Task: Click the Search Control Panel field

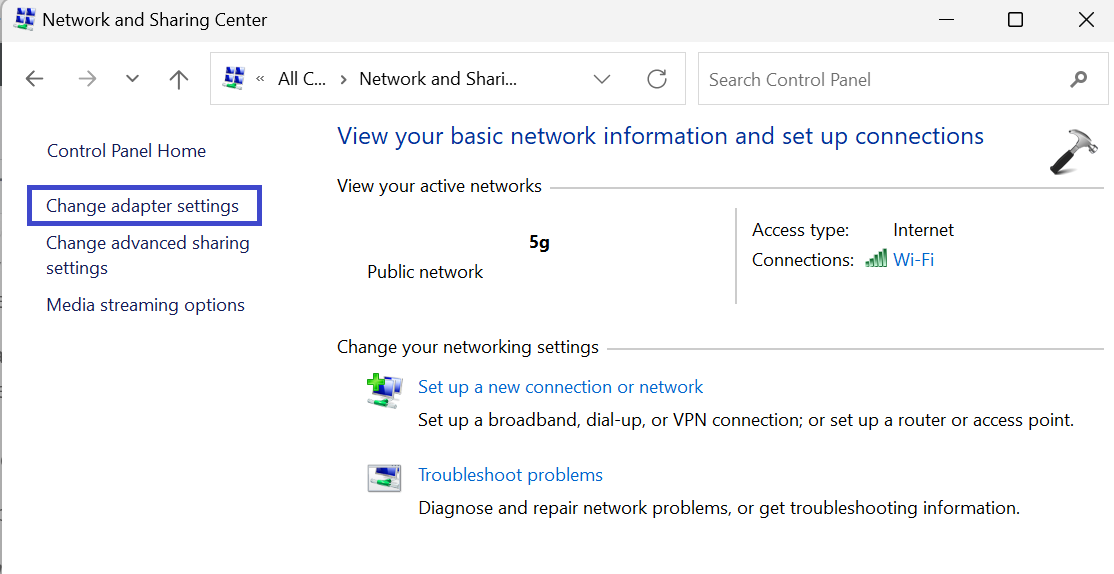Action: pyautogui.click(x=880, y=79)
